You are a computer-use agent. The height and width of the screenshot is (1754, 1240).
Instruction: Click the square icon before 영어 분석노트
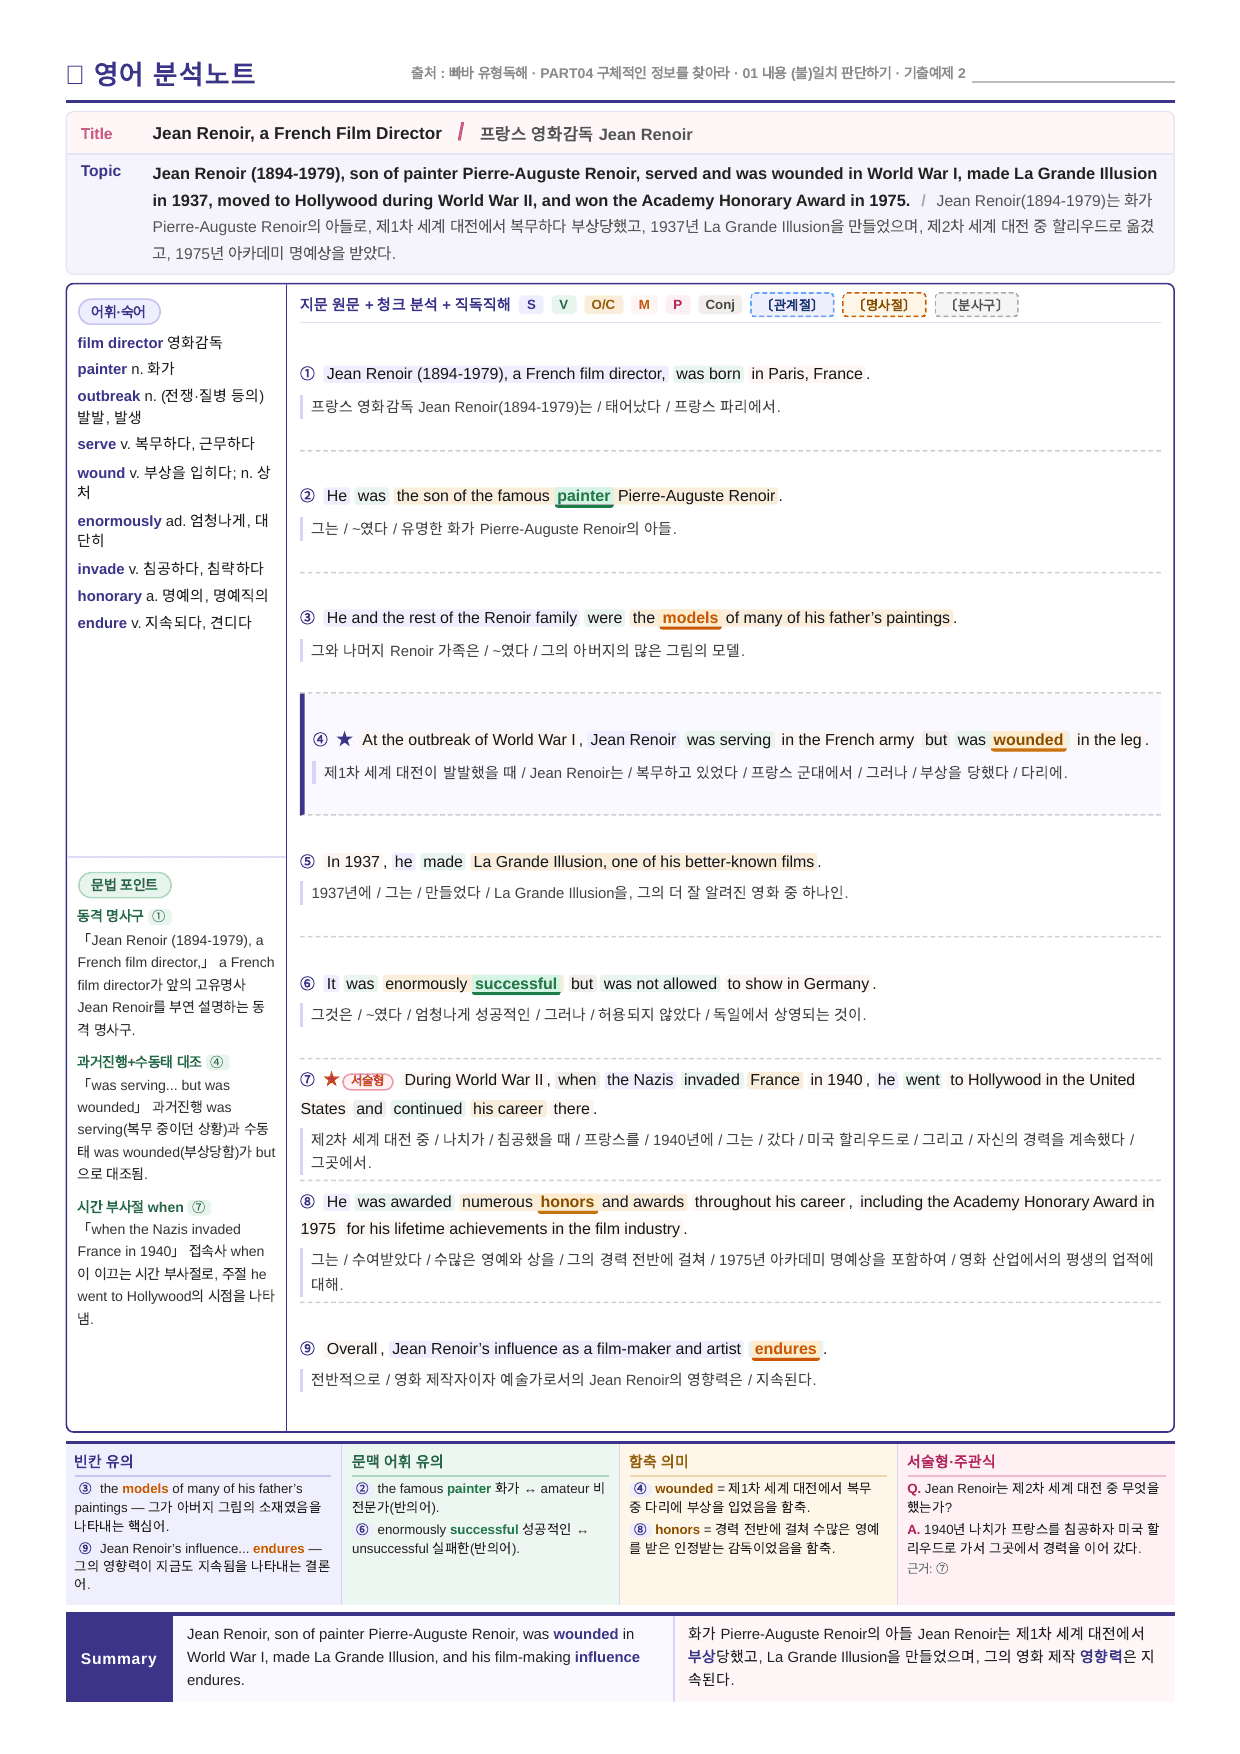74,75
